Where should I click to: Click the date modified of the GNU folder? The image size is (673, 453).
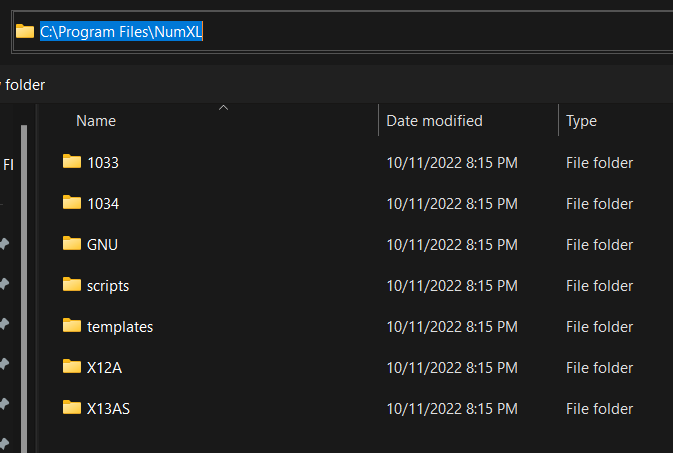(452, 245)
